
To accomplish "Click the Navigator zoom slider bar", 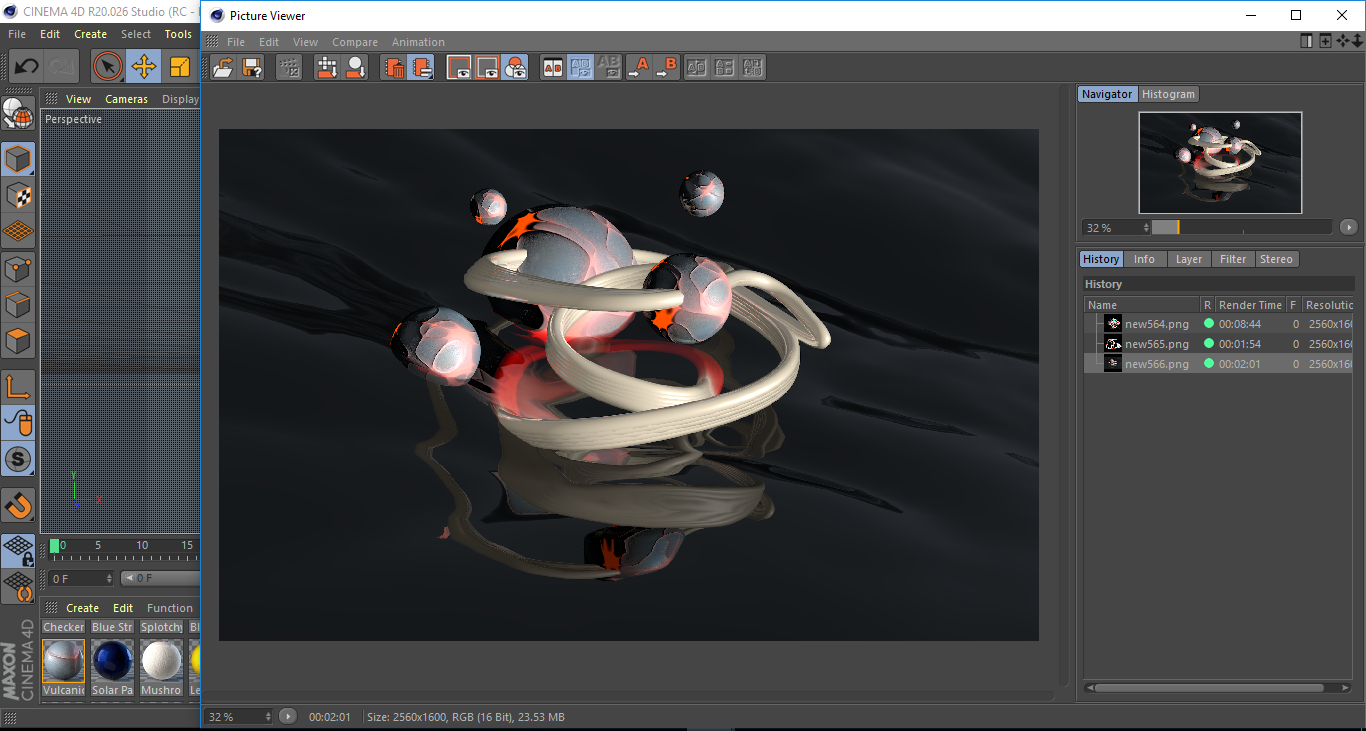I will (x=1242, y=228).
